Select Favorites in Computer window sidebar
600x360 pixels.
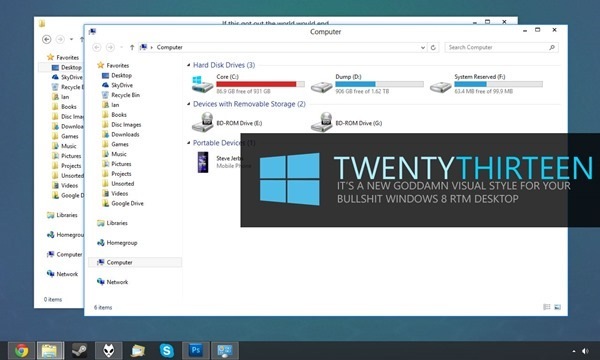point(113,65)
